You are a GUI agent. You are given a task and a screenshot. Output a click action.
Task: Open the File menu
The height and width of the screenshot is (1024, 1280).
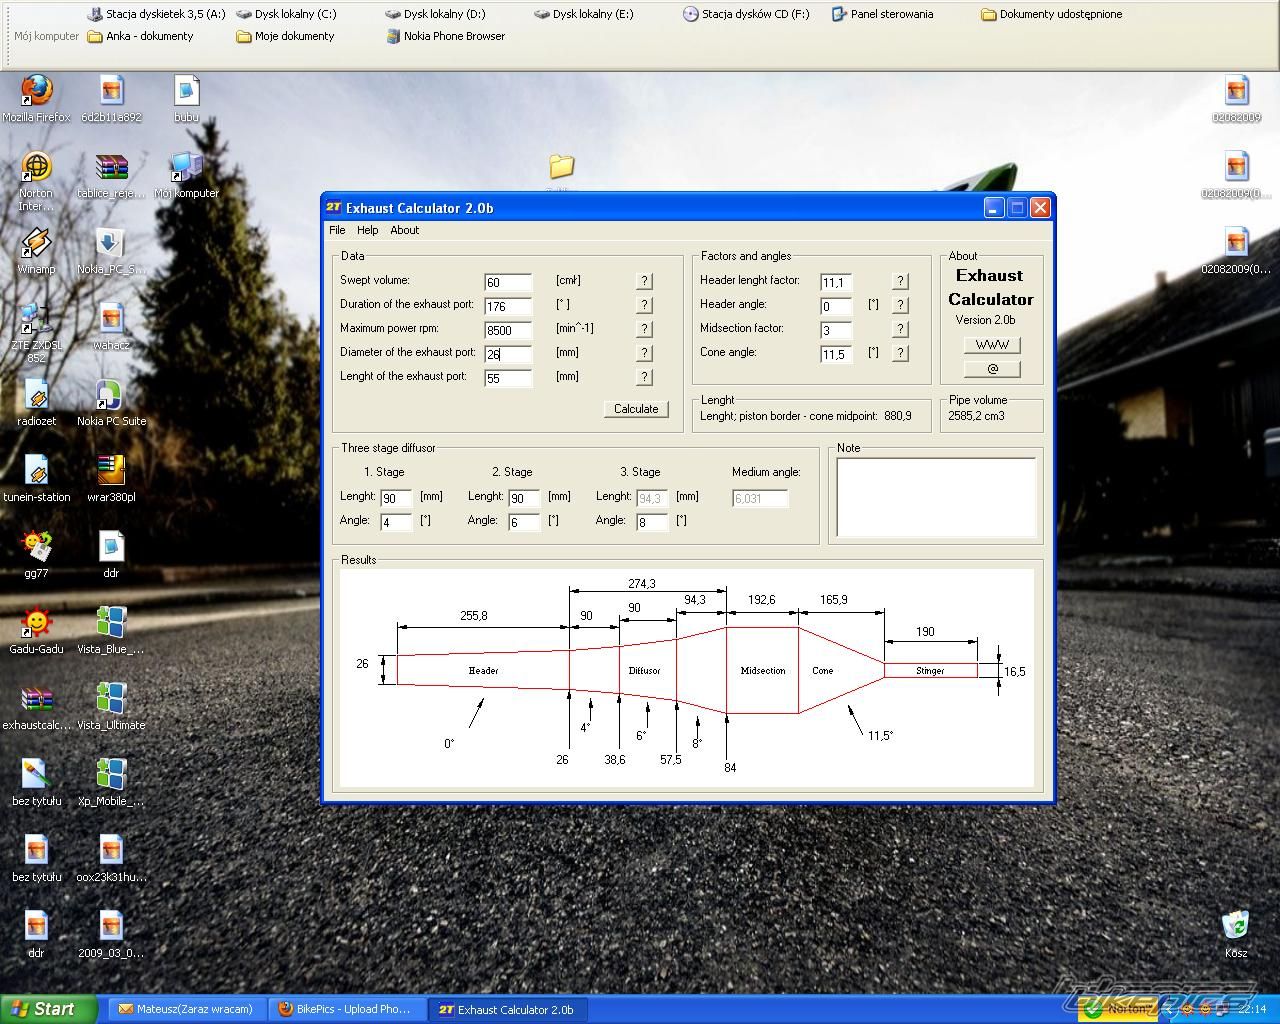pos(337,231)
